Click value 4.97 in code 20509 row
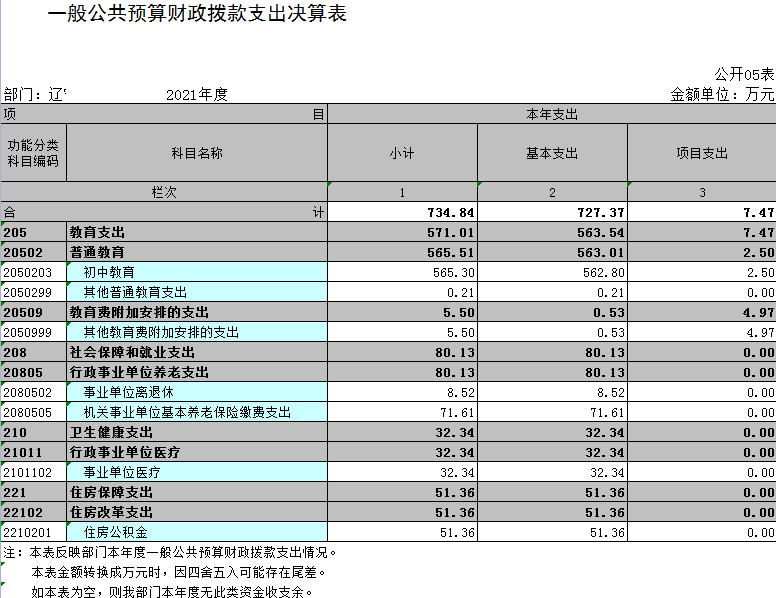This screenshot has height=598, width=776. click(x=702, y=312)
